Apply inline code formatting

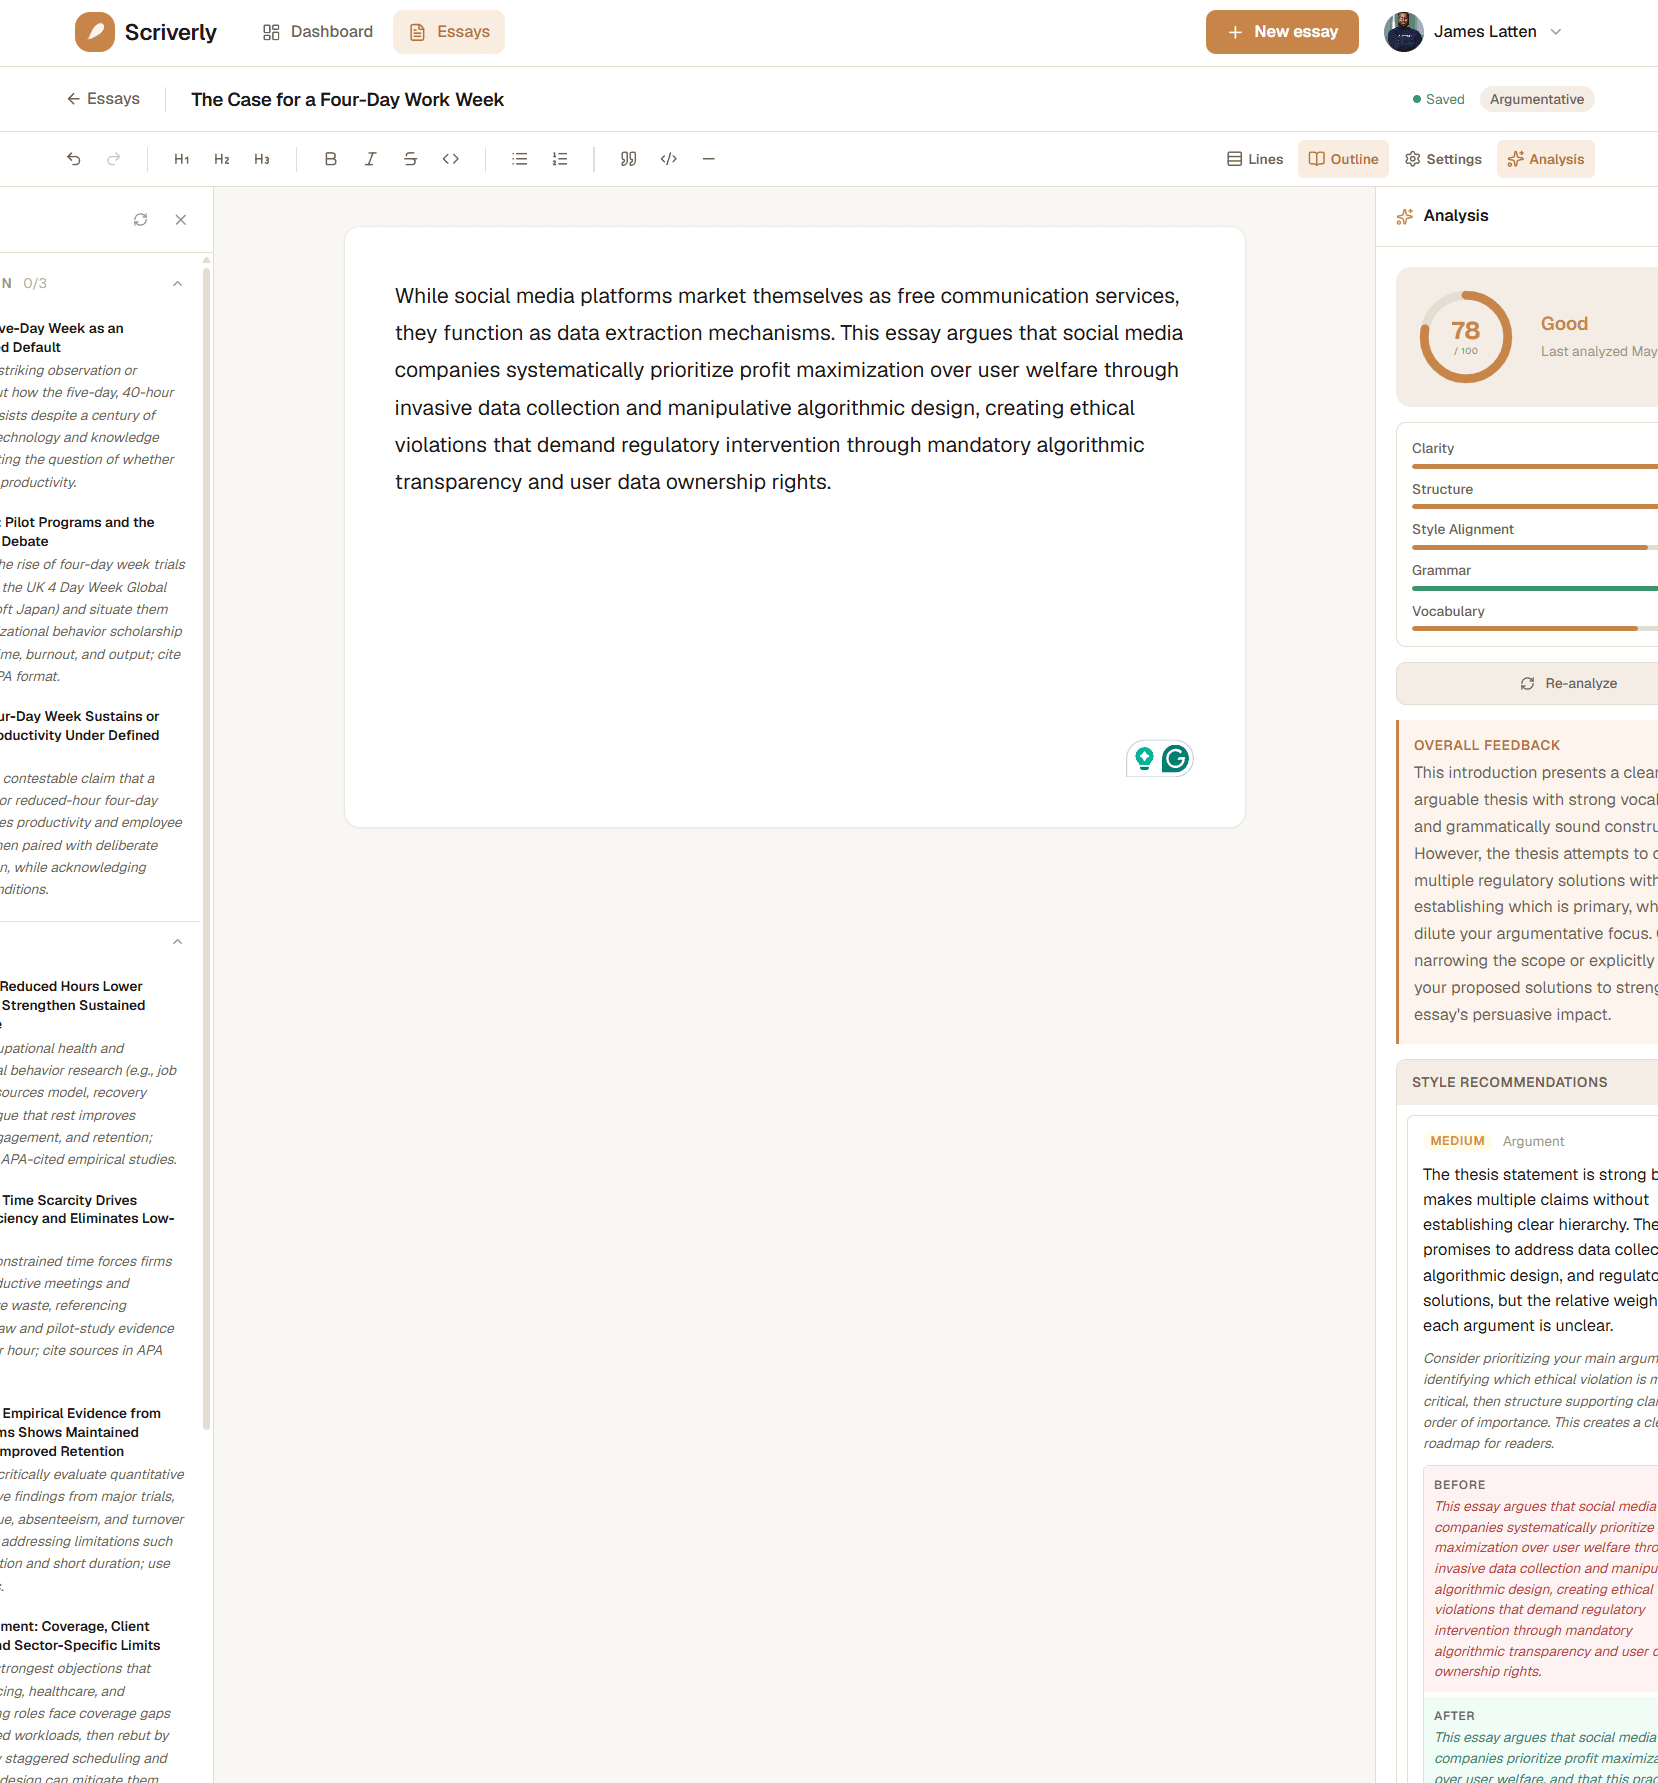pyautogui.click(x=451, y=159)
